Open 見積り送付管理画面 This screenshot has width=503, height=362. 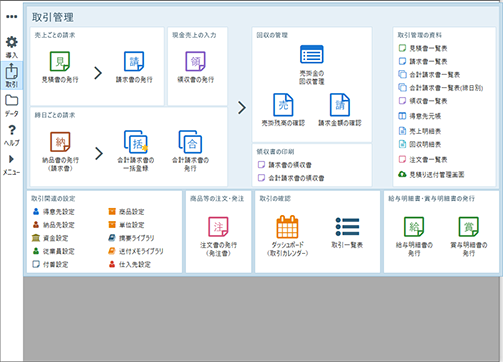431,174
